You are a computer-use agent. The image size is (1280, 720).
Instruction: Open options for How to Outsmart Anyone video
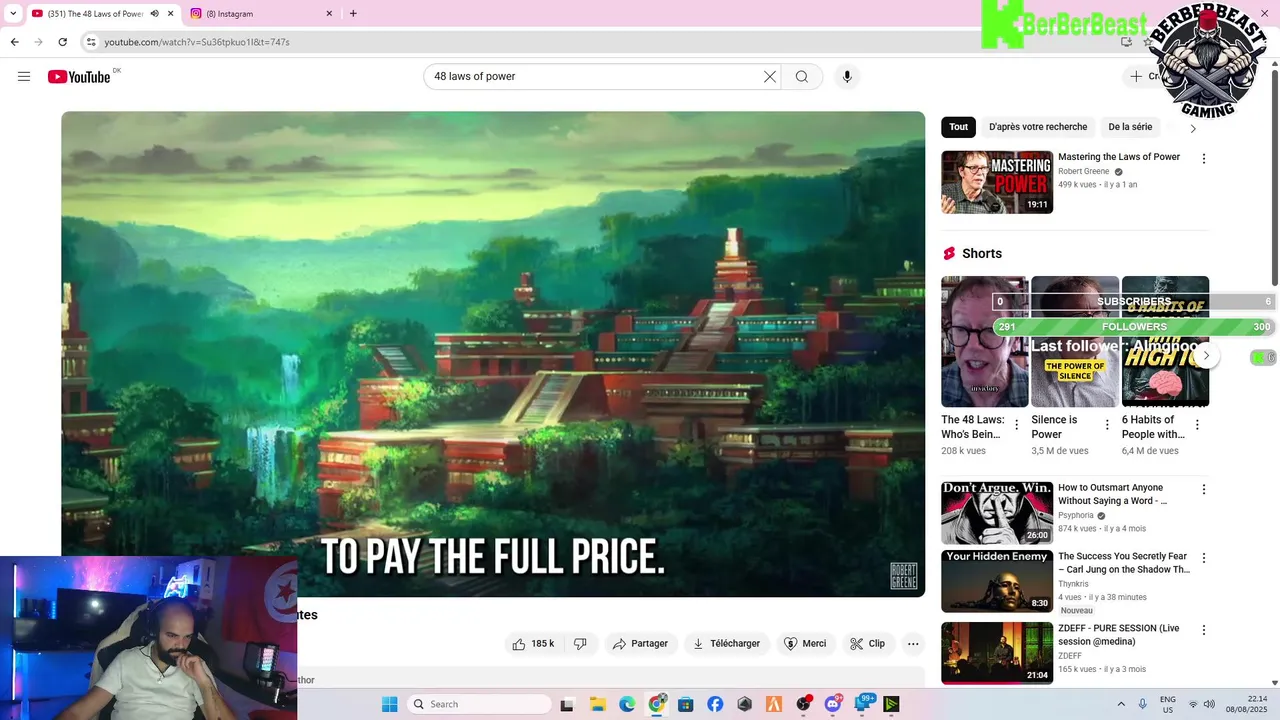click(1204, 490)
